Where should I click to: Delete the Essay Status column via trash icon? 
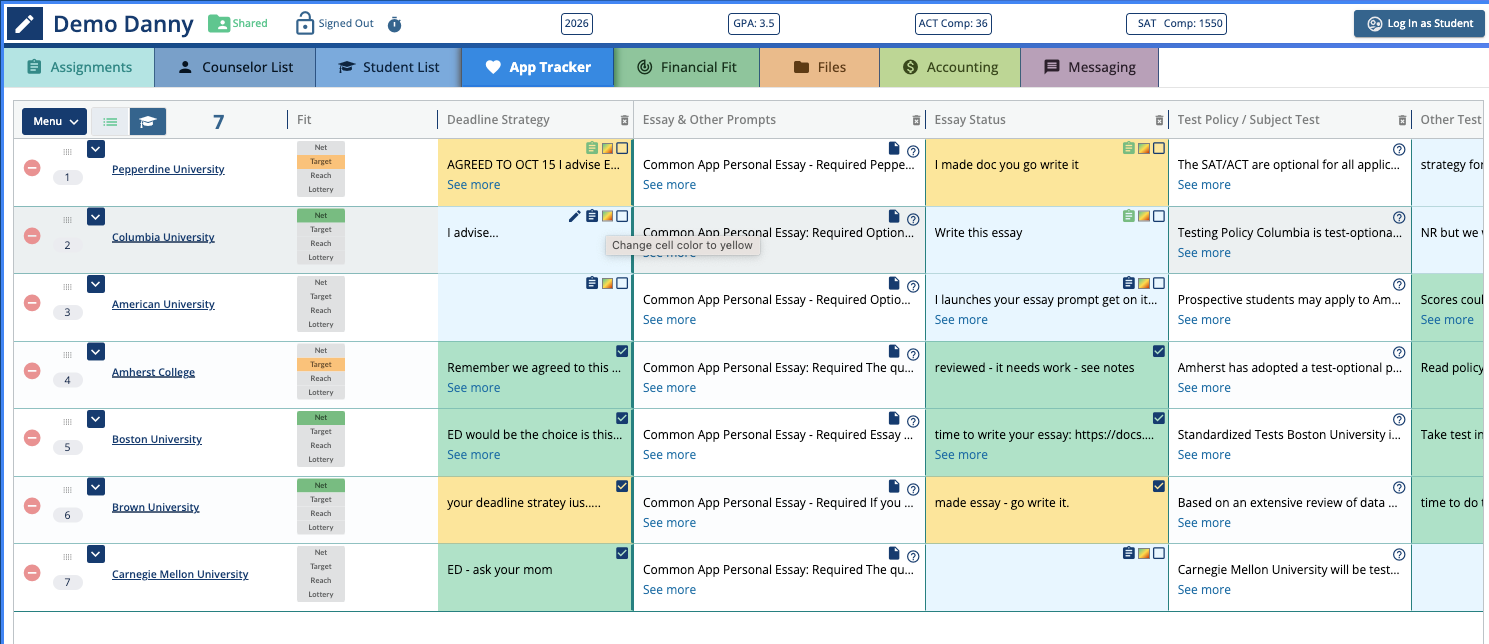point(1160,120)
